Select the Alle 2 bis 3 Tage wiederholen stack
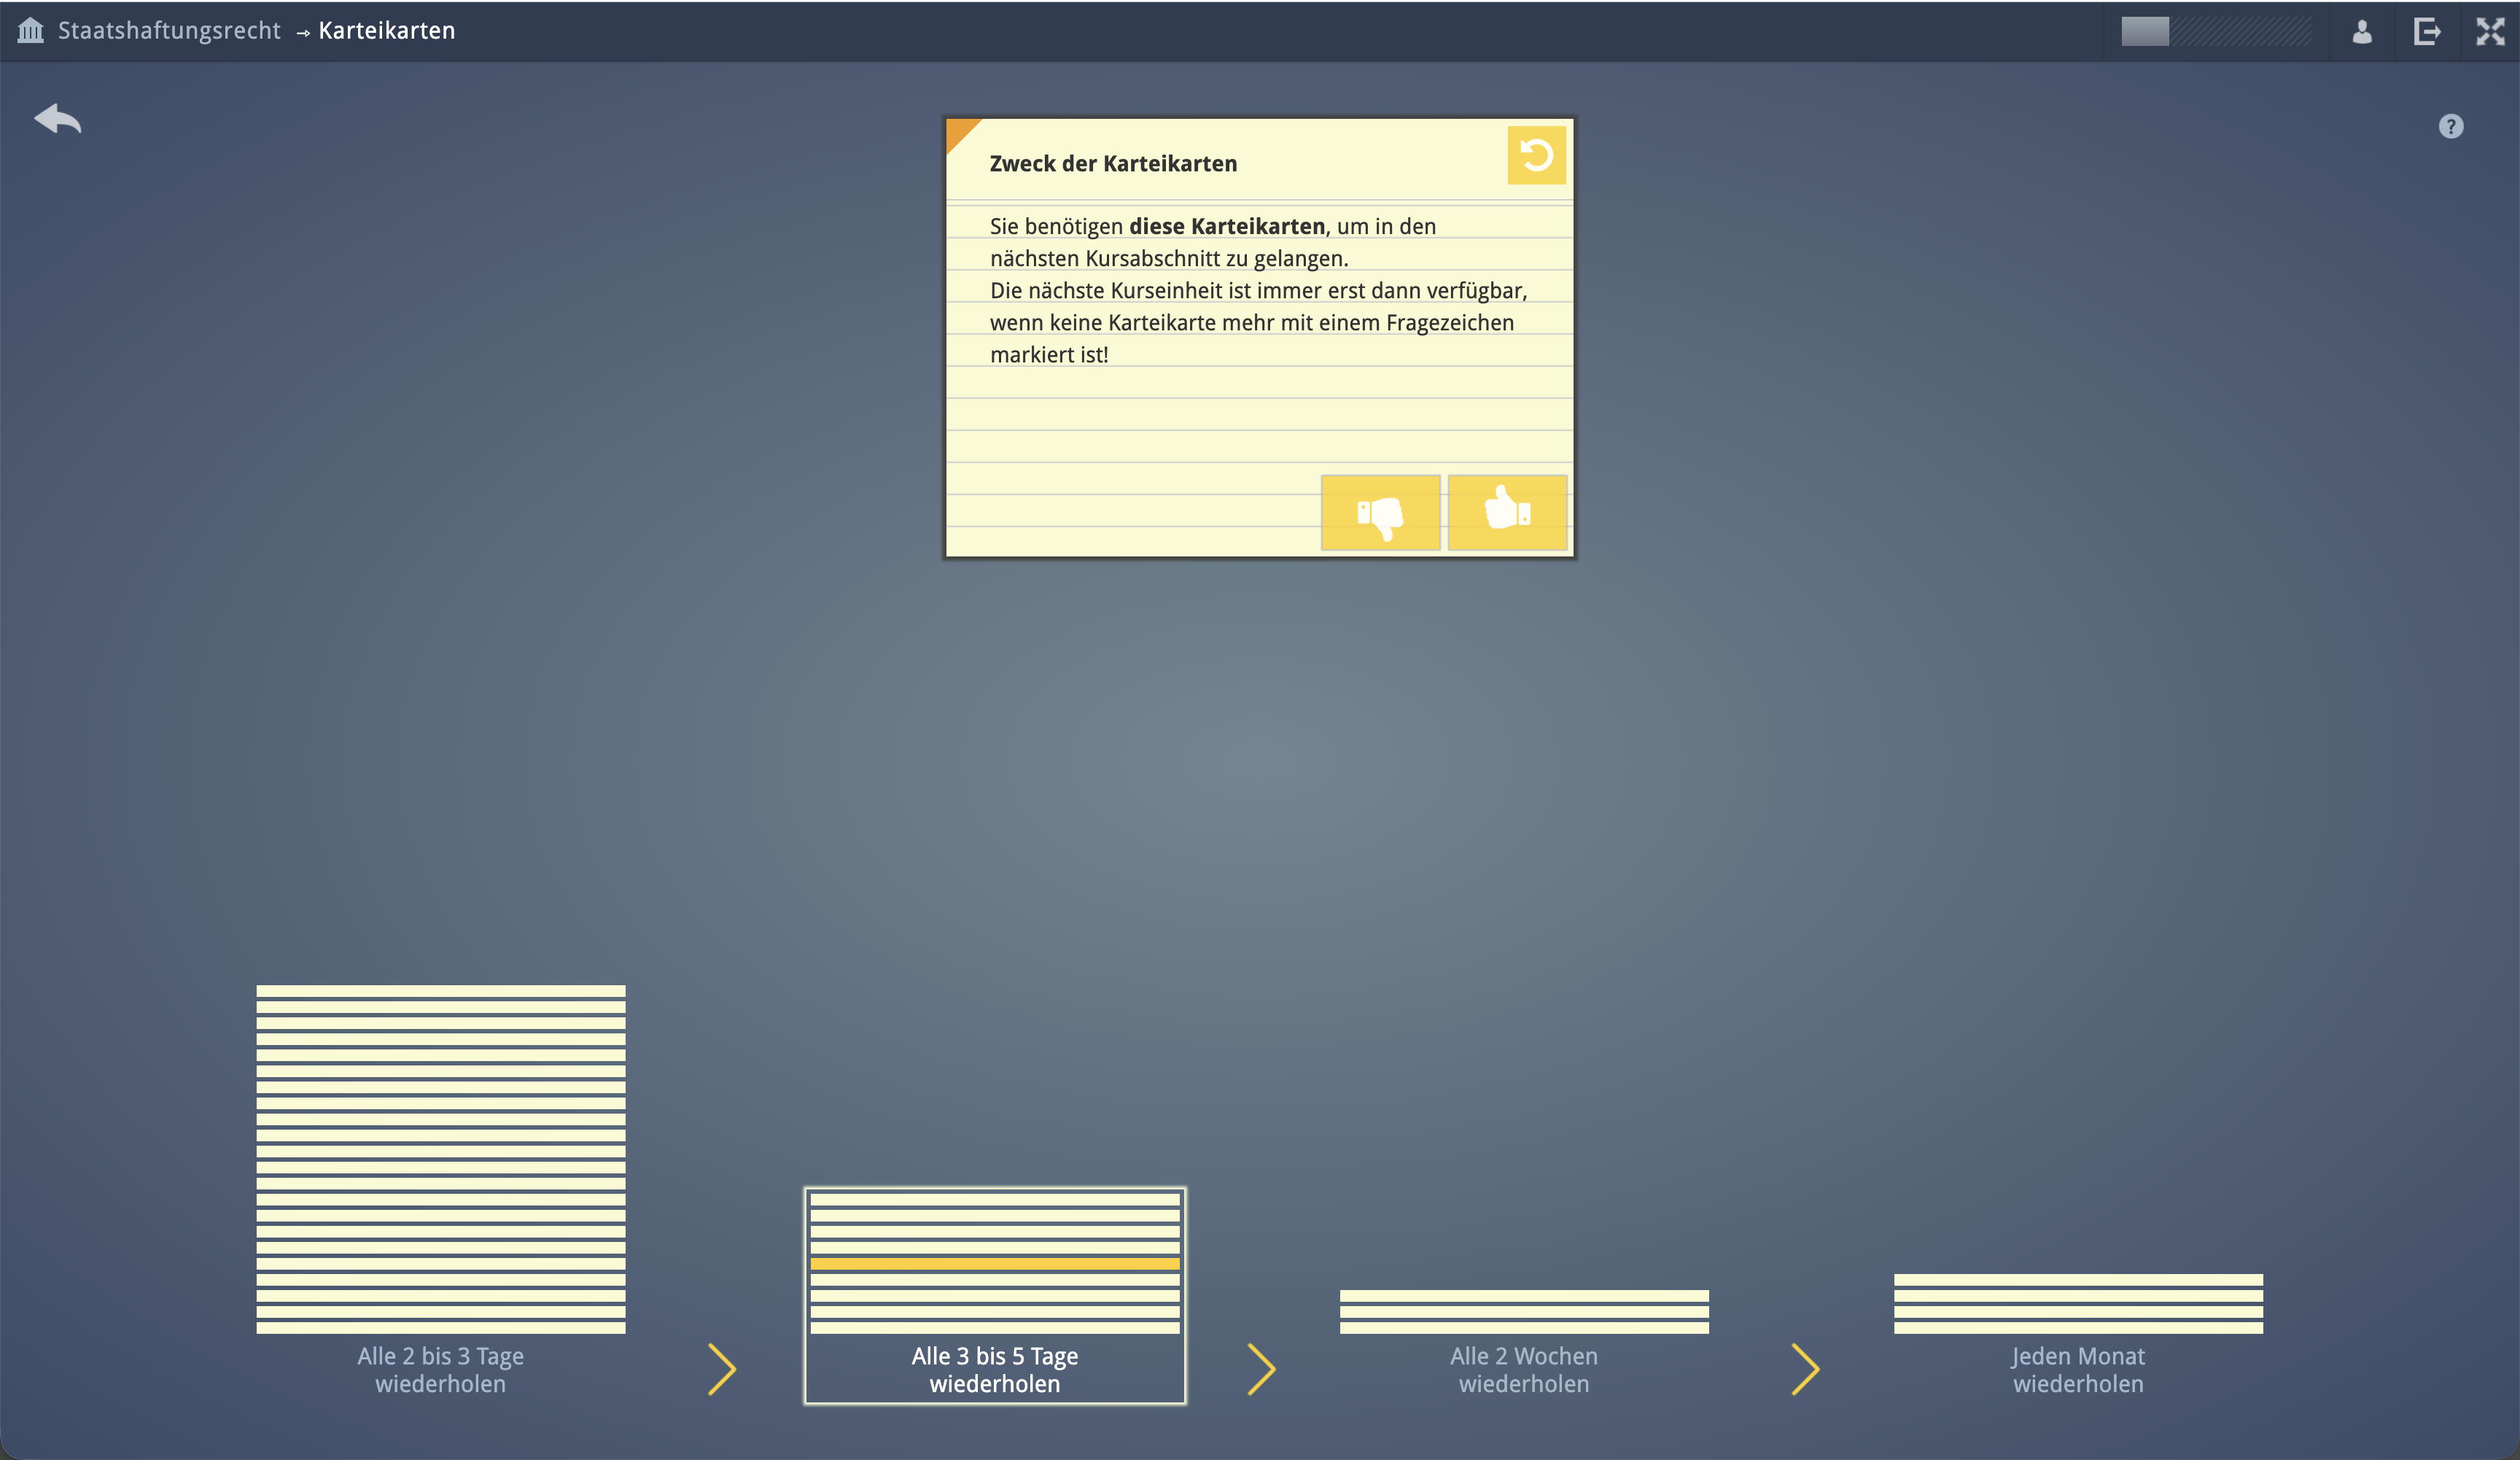The image size is (2520, 1460). (x=440, y=1160)
